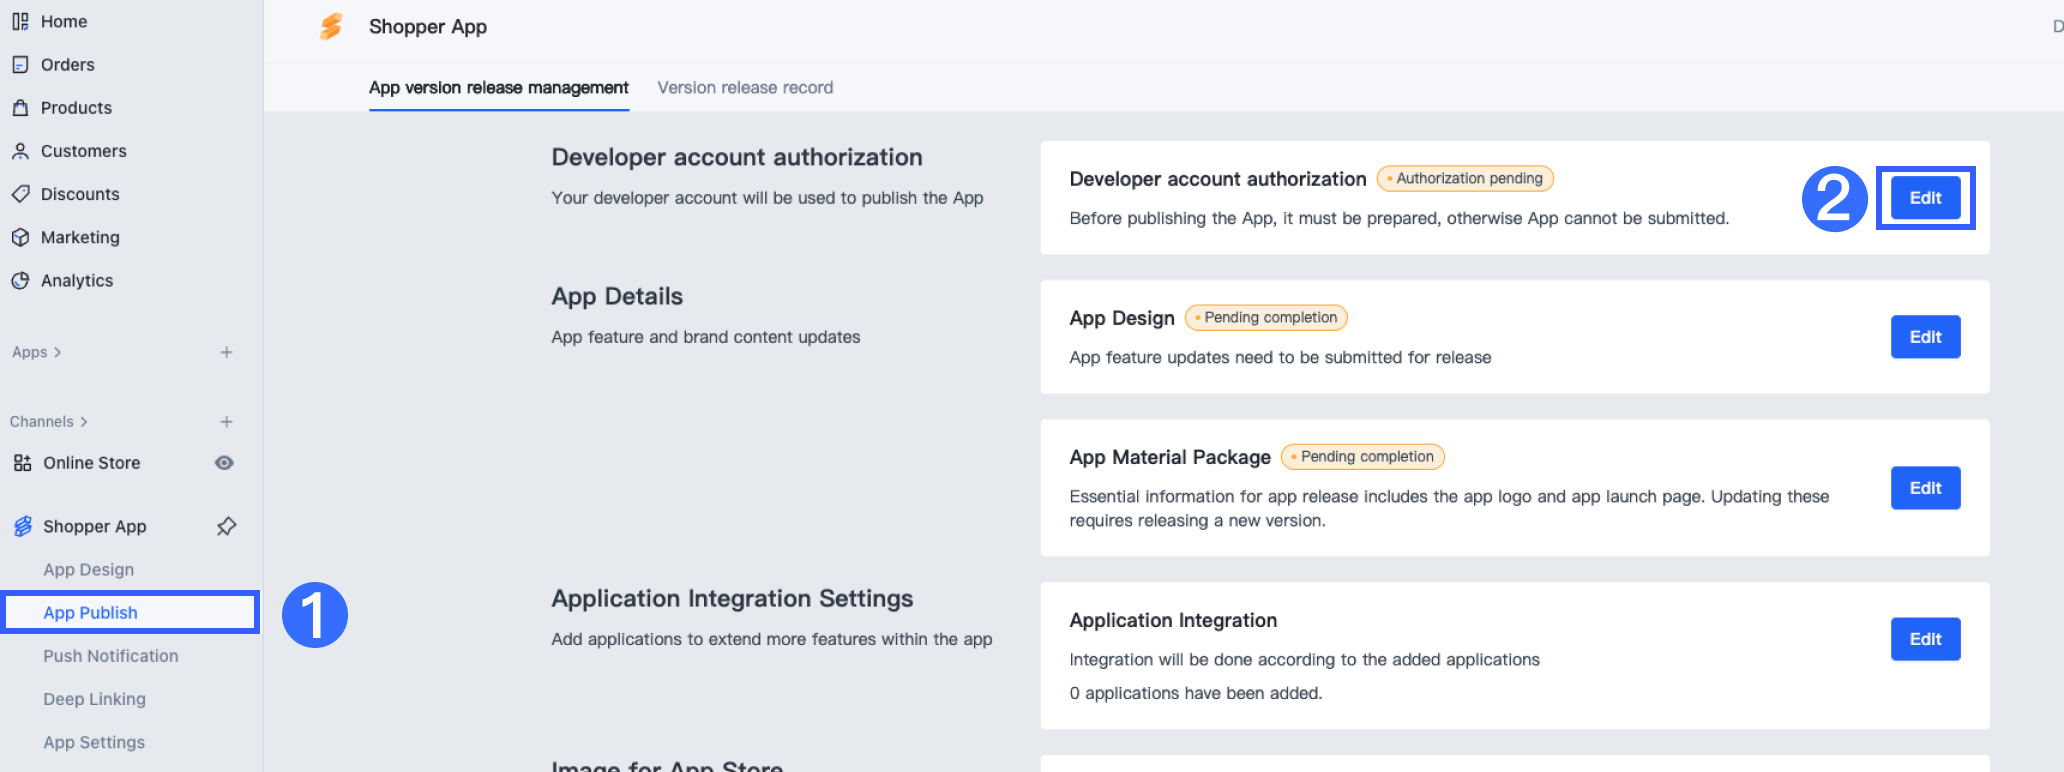Add a new app with plus icon
2064x772 pixels.
click(227, 352)
